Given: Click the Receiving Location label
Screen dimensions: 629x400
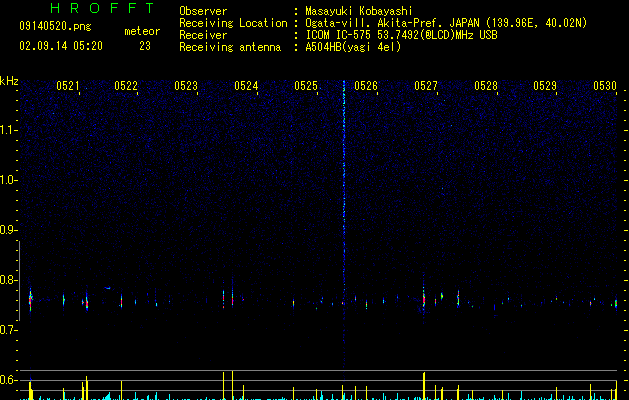Looking at the screenshot, I should point(233,23).
